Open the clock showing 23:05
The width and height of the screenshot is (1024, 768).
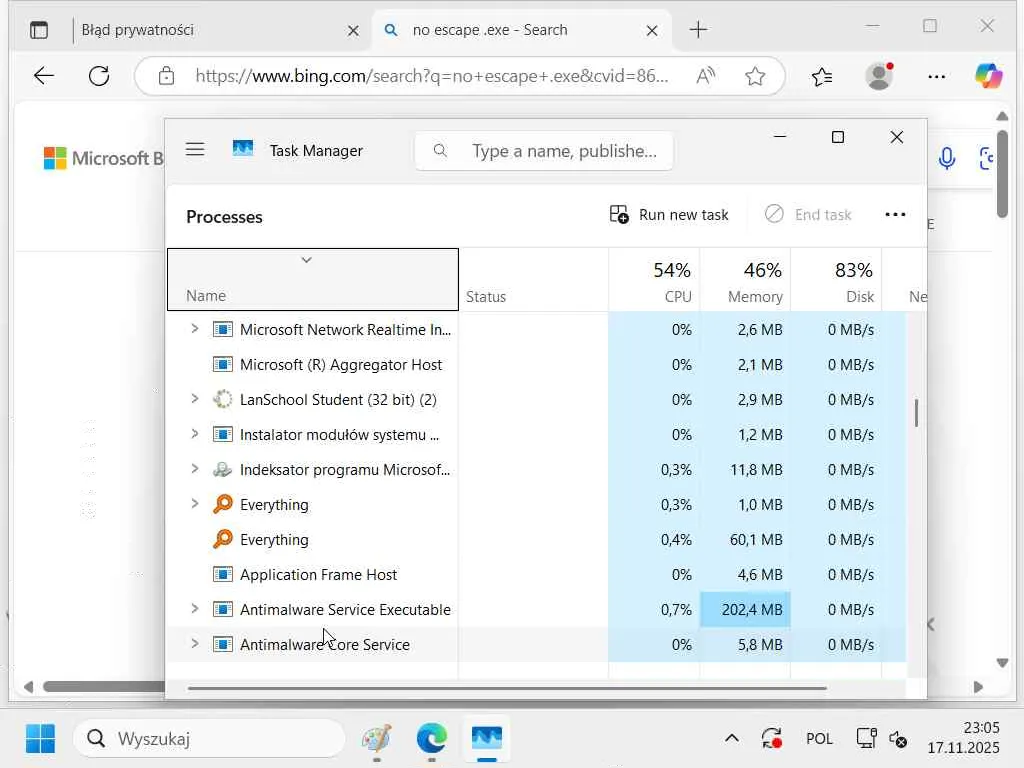964,737
